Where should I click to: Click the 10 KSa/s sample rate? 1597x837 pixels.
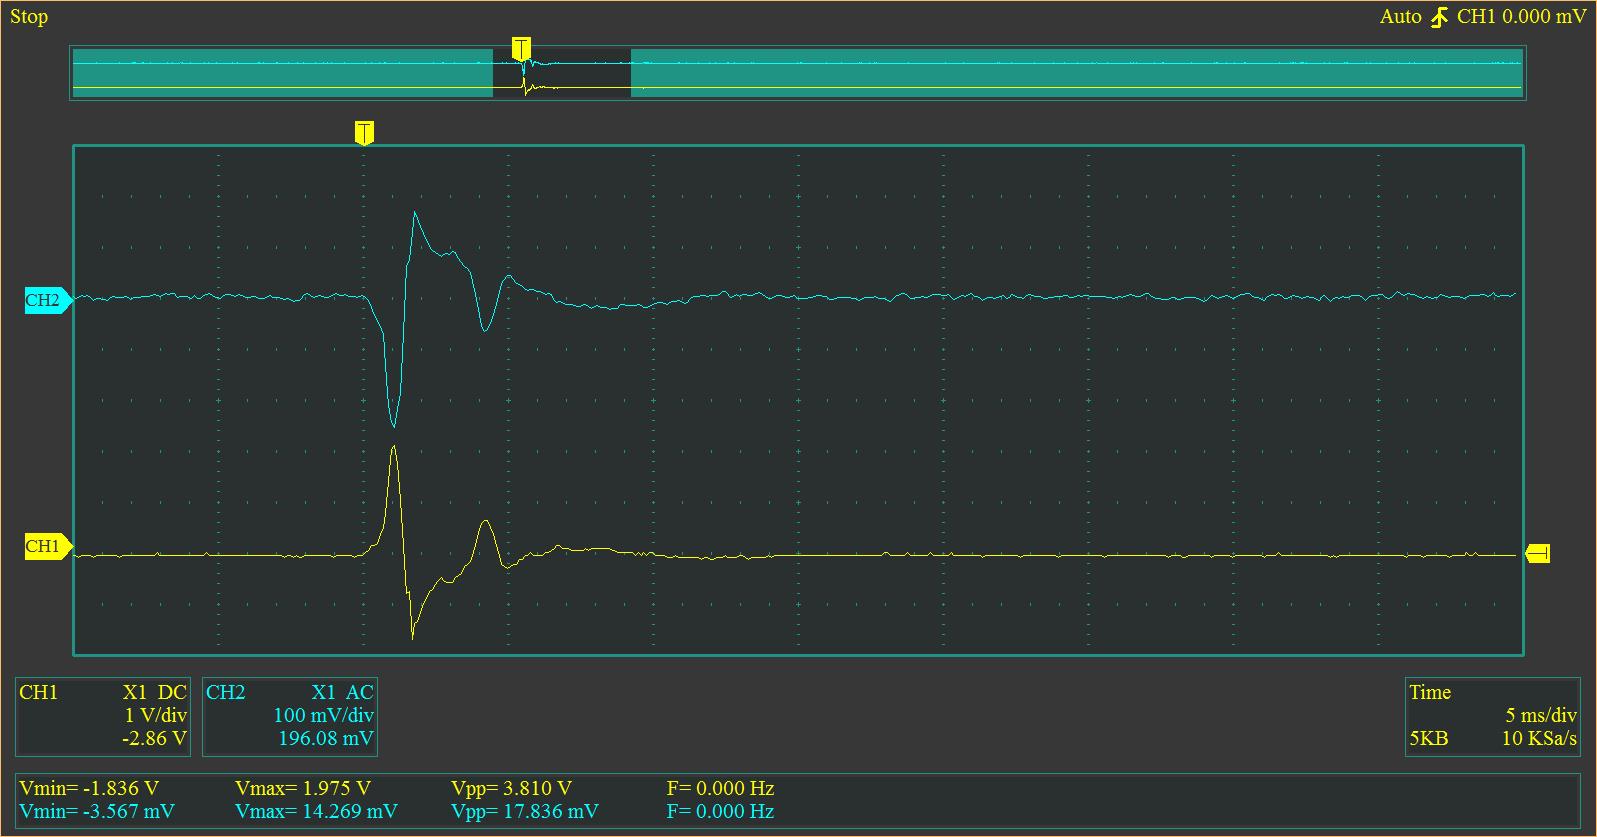click(1539, 739)
